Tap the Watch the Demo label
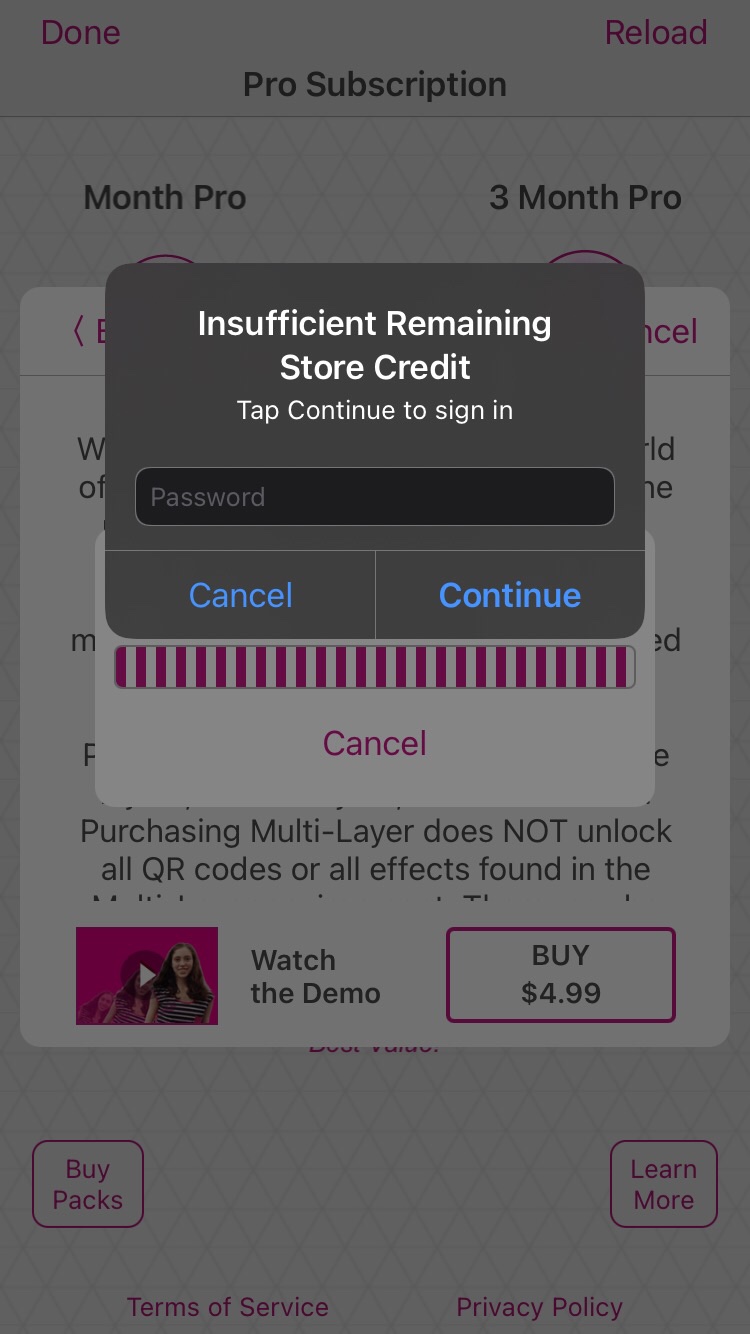Viewport: 750px width, 1334px height. (x=315, y=976)
